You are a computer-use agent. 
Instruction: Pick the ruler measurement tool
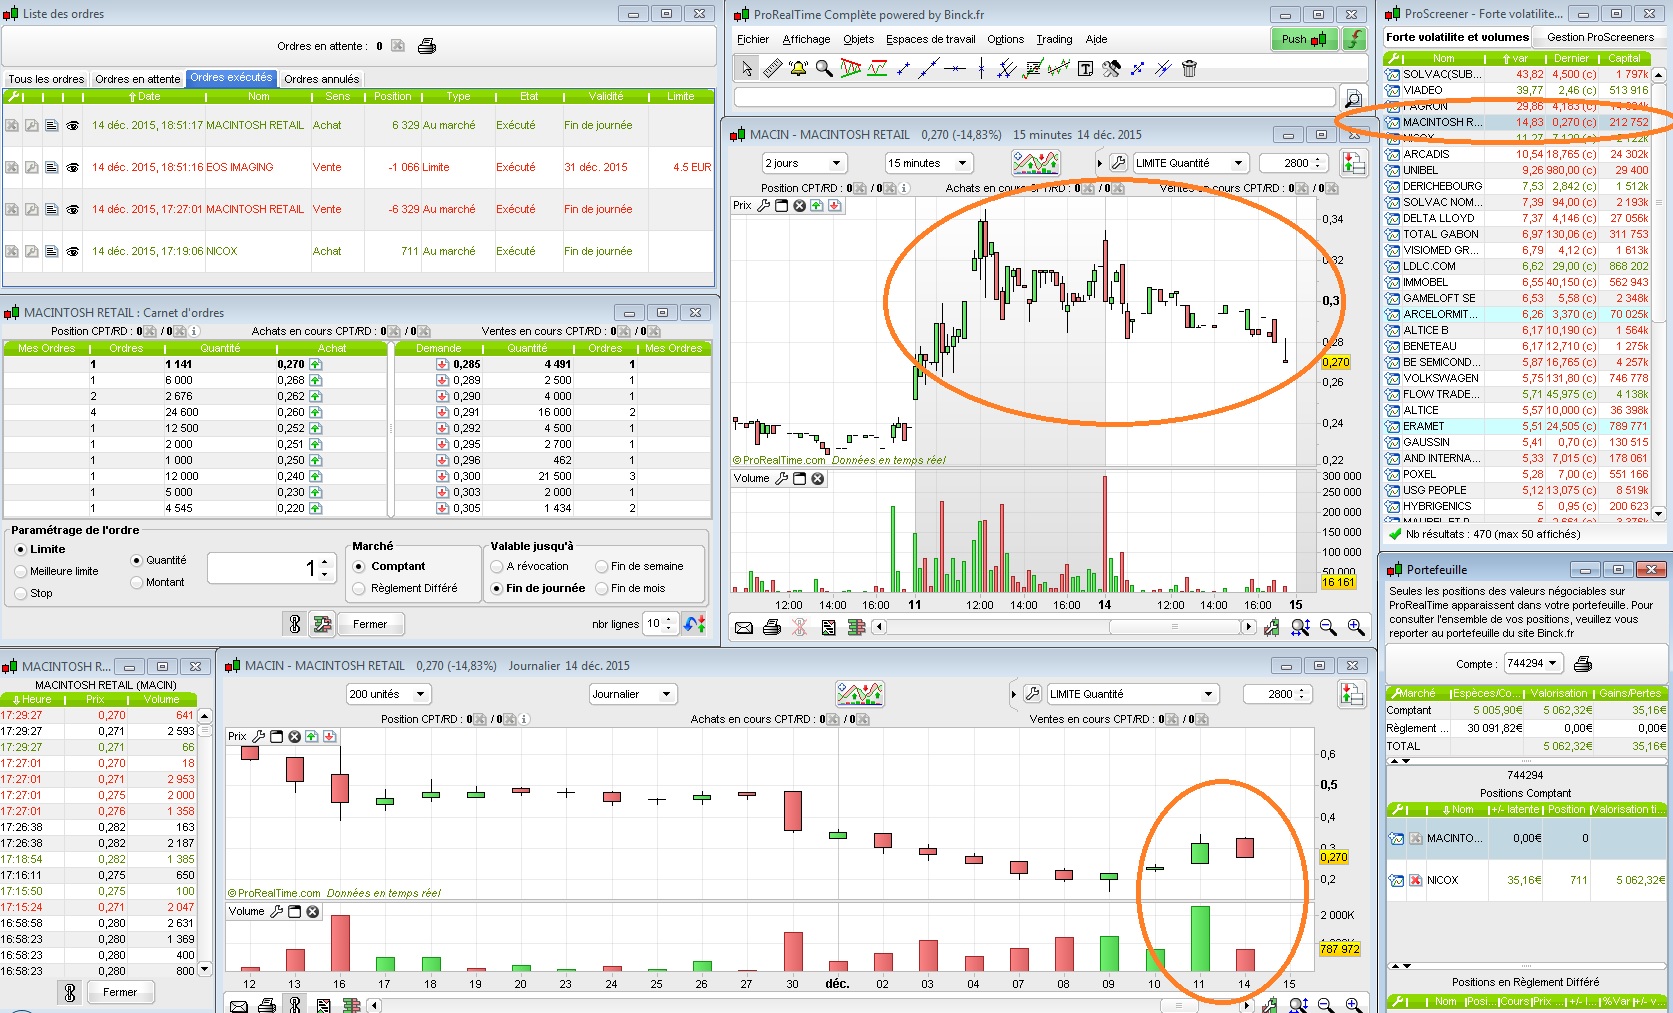pyautogui.click(x=772, y=68)
